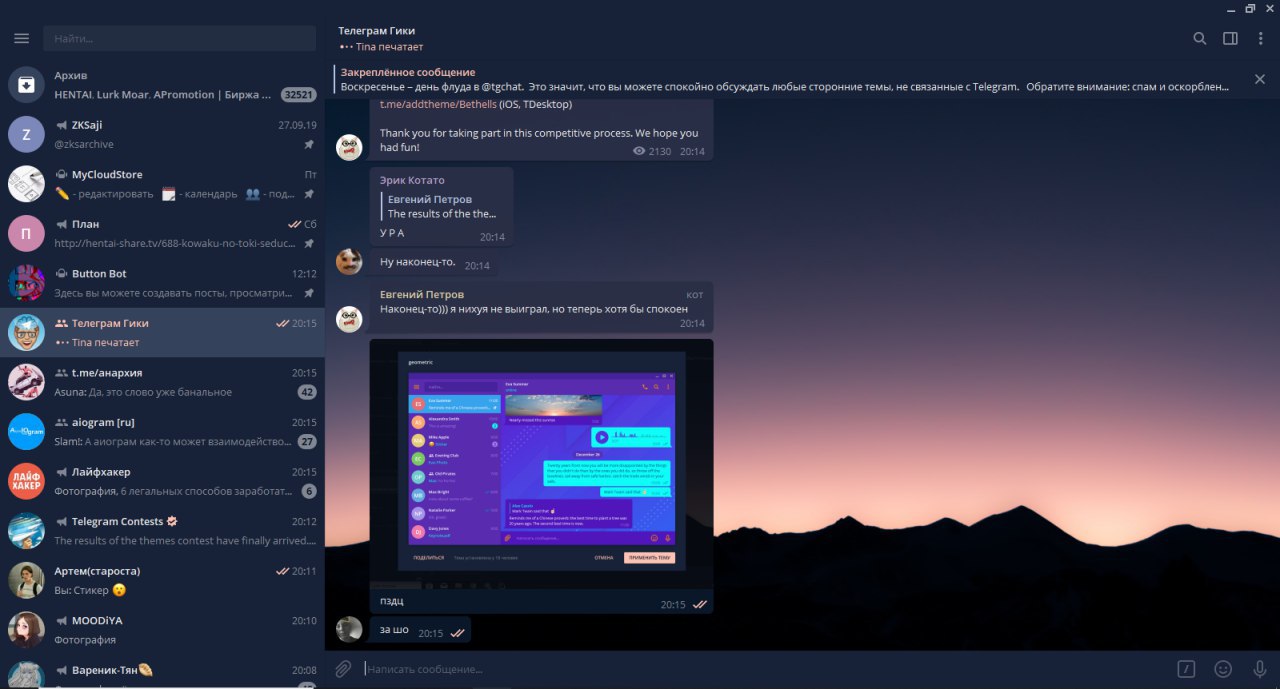Open the geometric theme screenshot image

click(x=541, y=464)
